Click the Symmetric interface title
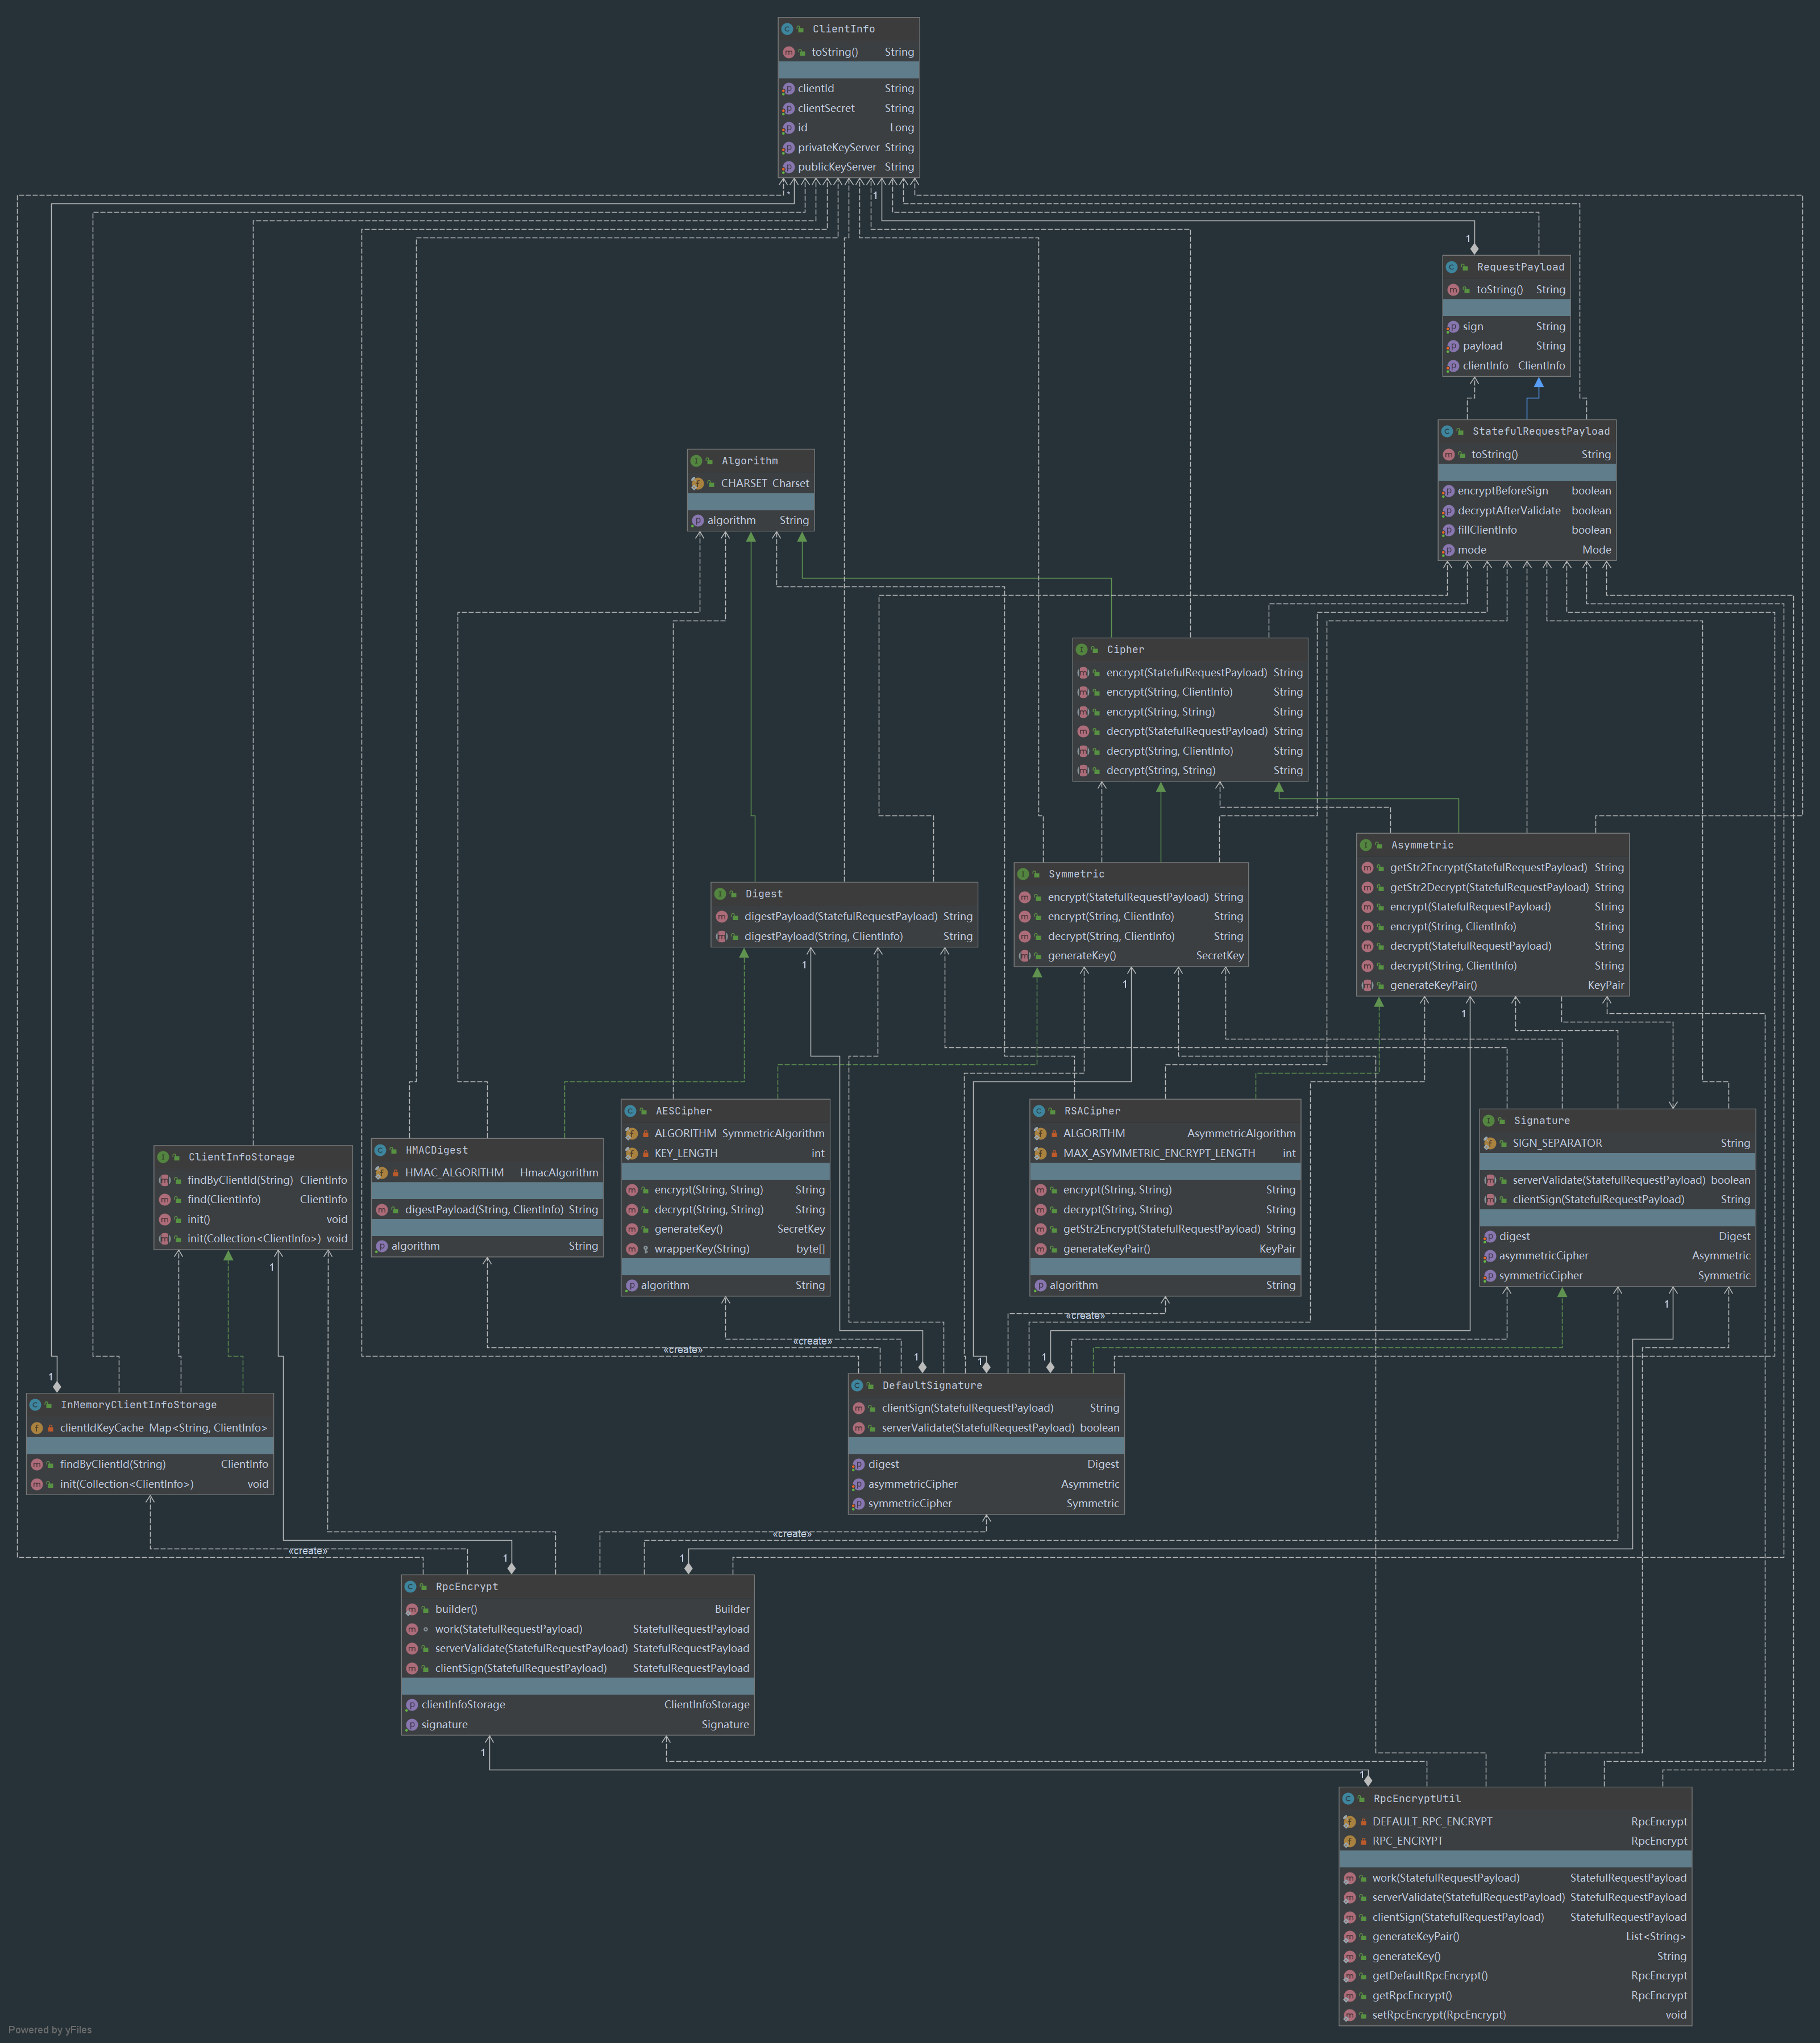 1076,874
